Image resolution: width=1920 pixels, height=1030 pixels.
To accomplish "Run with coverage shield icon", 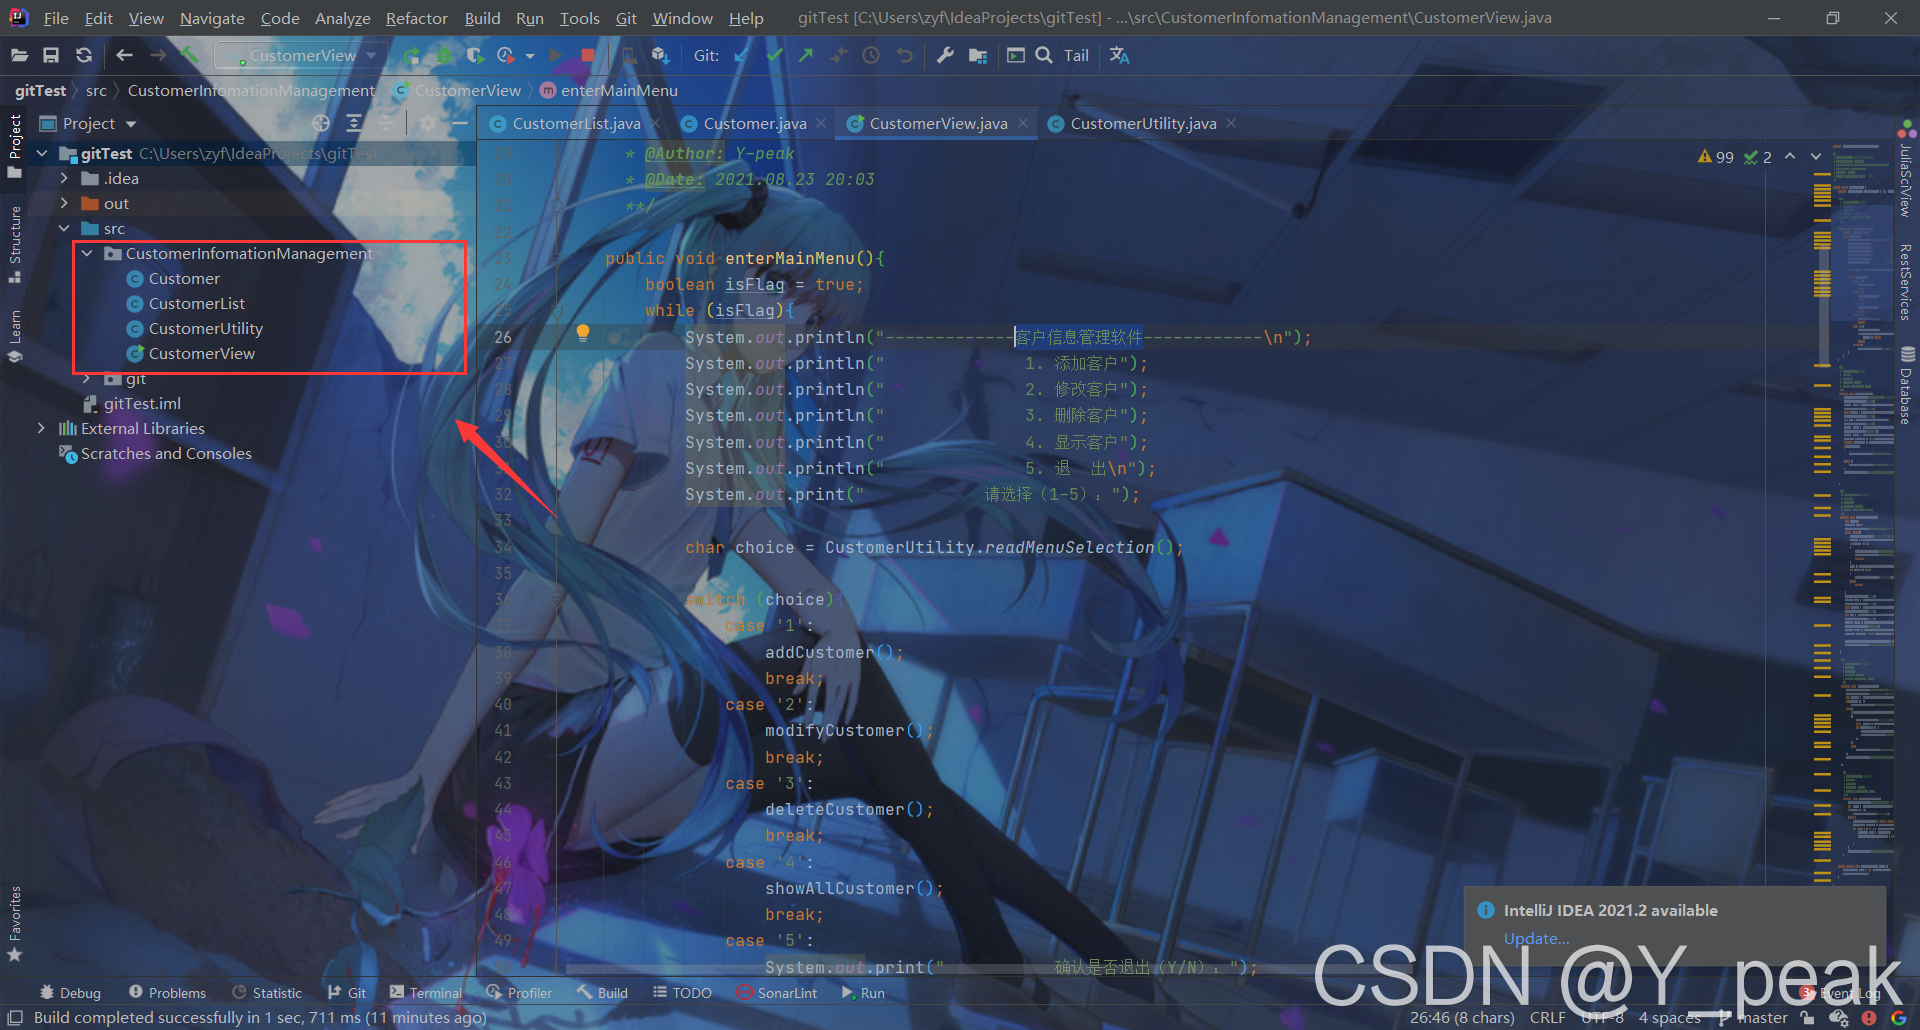I will click(475, 56).
